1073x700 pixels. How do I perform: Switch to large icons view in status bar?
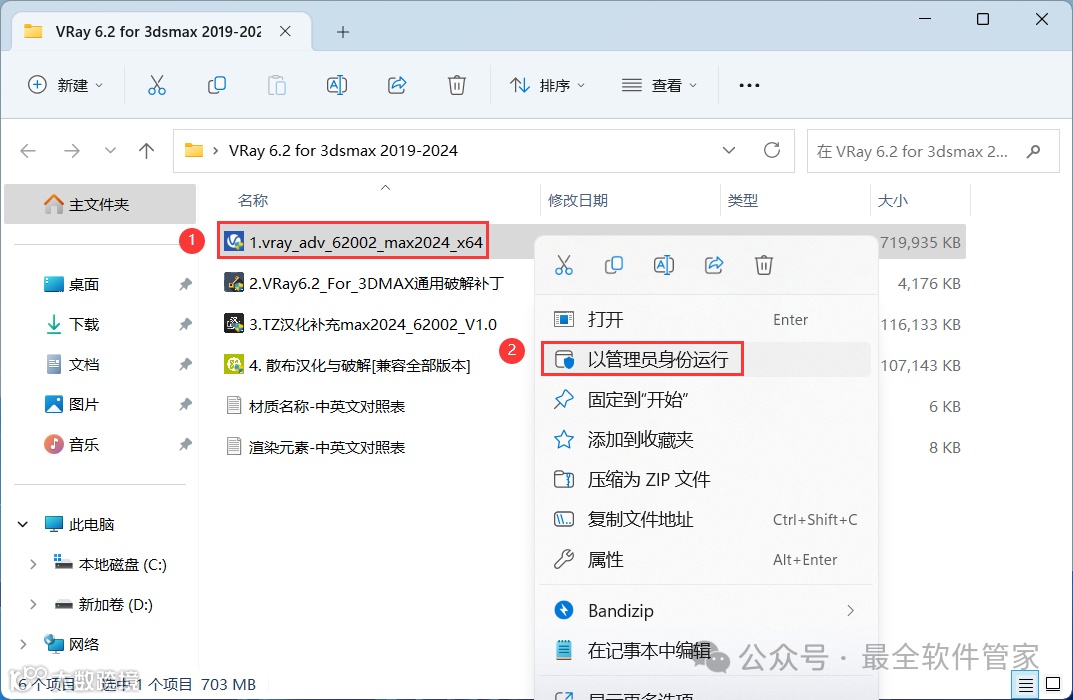1054,684
